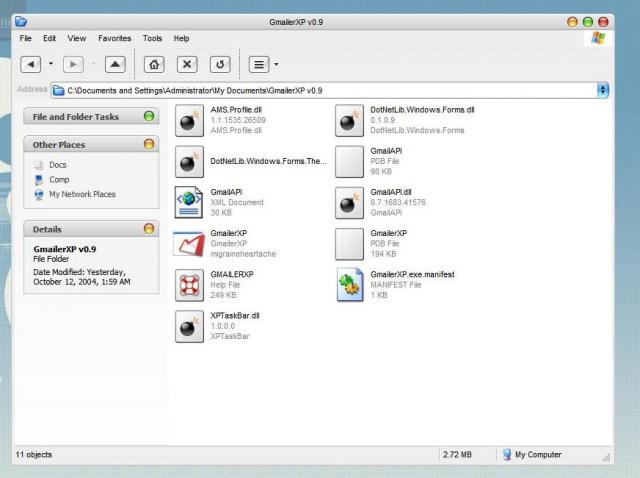640x478 pixels.
Task: Click the 2.72 MB status bar entry
Action: click(x=457, y=454)
